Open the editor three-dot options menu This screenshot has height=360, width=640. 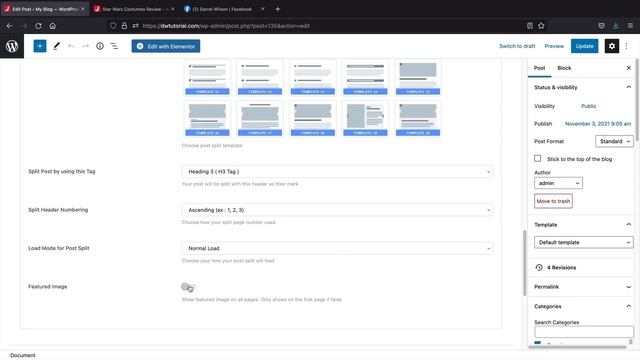(627, 46)
